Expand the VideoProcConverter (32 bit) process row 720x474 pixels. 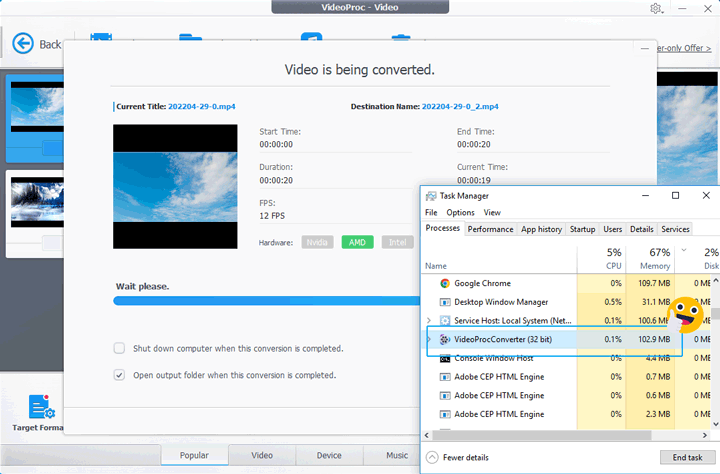coord(429,339)
